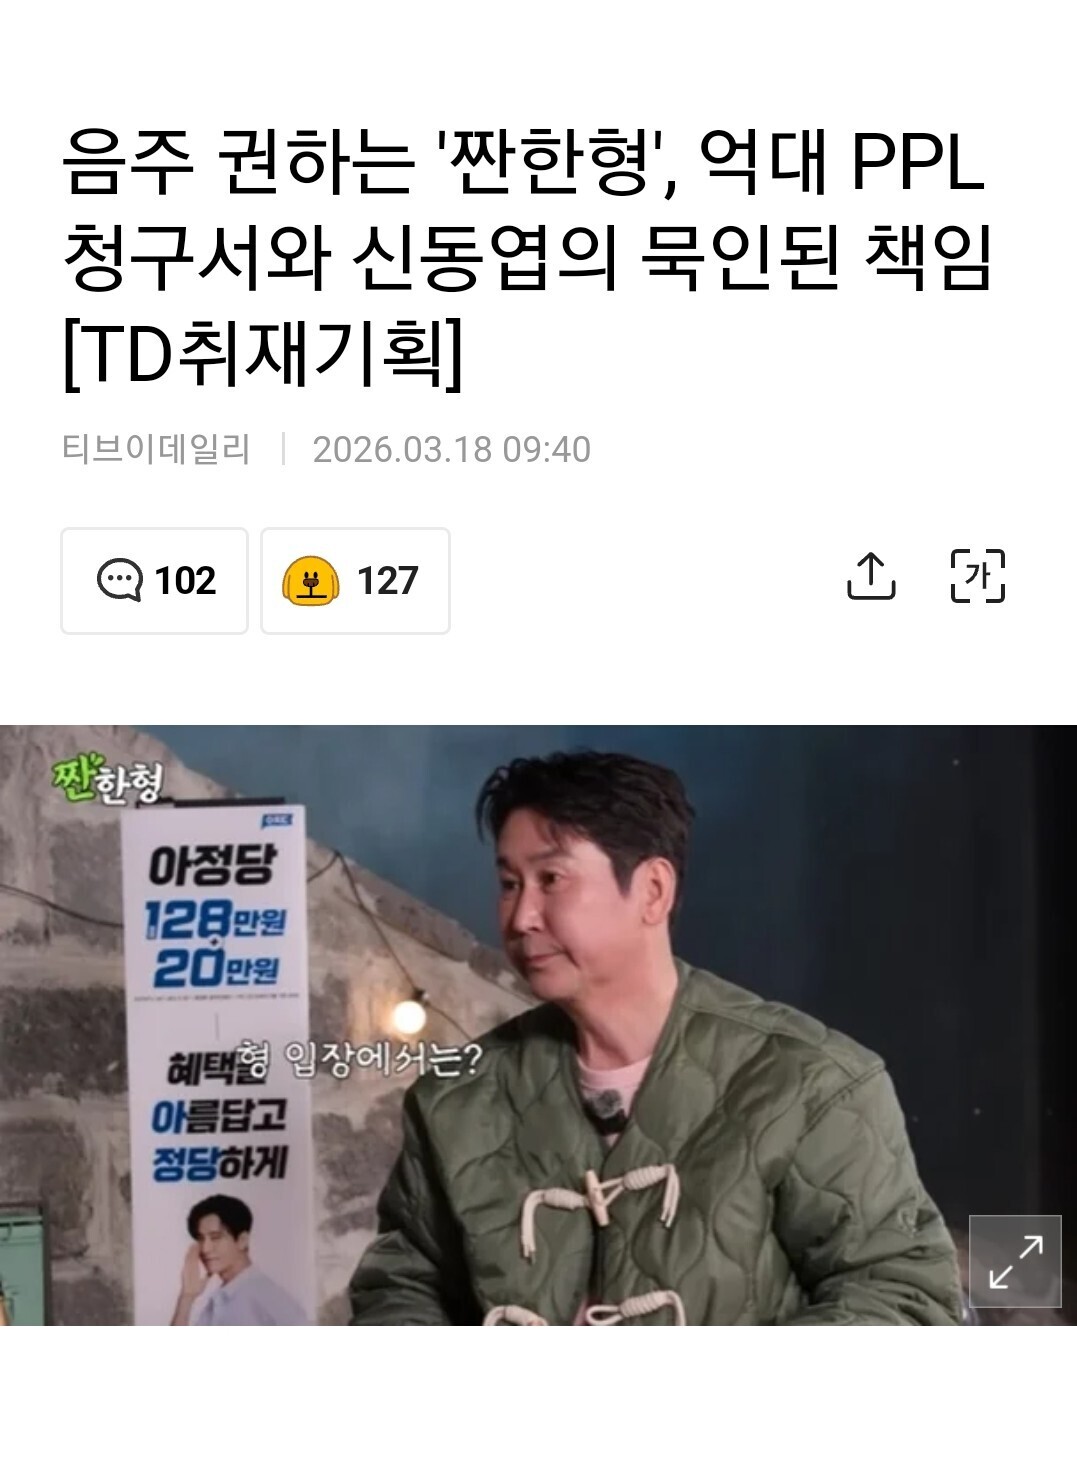The width and height of the screenshot is (1077, 1465).
Task: Click the 102 comments count
Action: [185, 581]
